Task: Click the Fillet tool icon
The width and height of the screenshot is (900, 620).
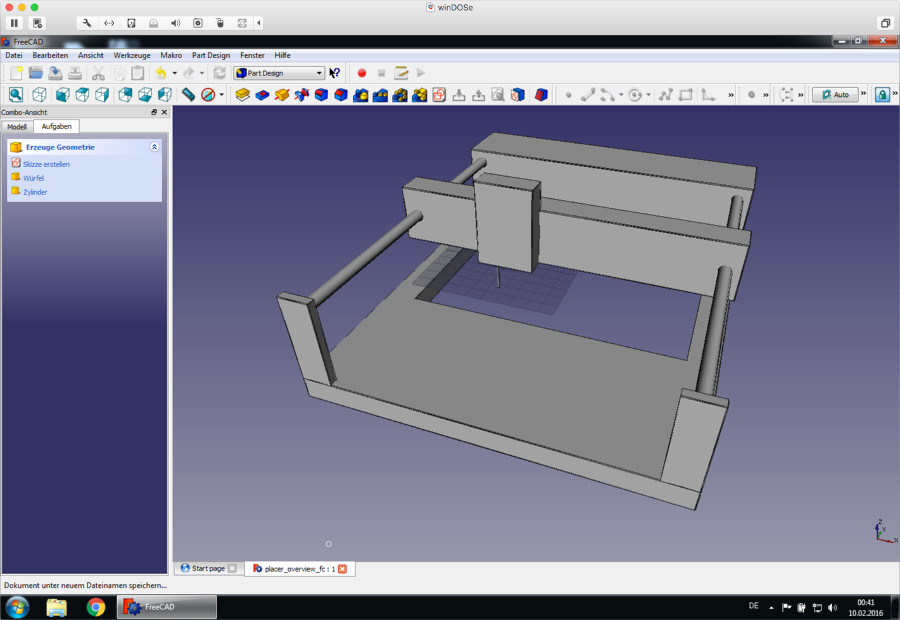Action: pos(321,95)
